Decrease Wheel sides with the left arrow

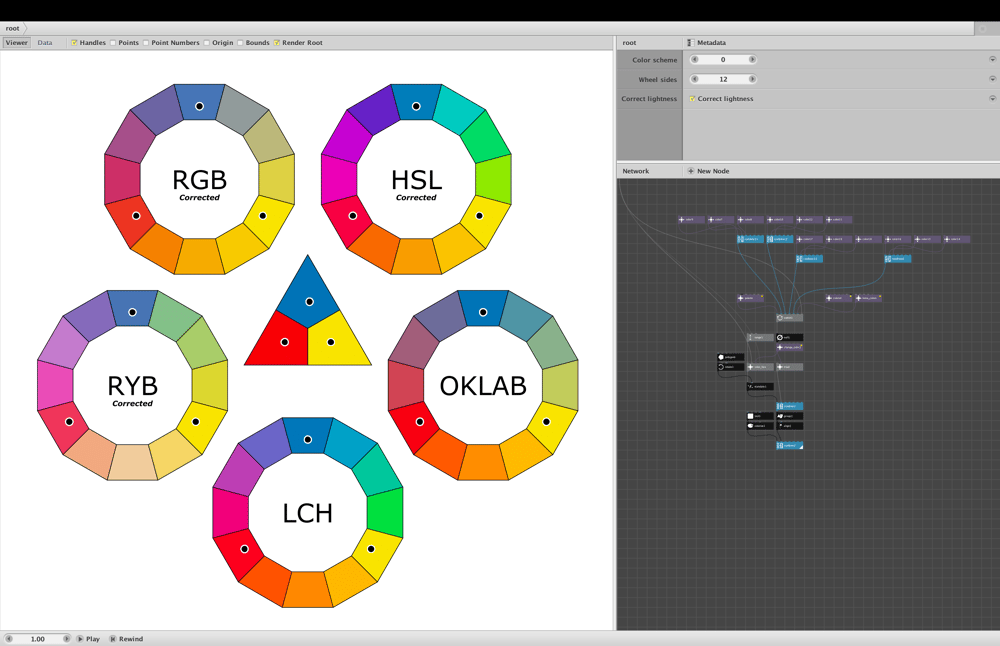click(695, 79)
